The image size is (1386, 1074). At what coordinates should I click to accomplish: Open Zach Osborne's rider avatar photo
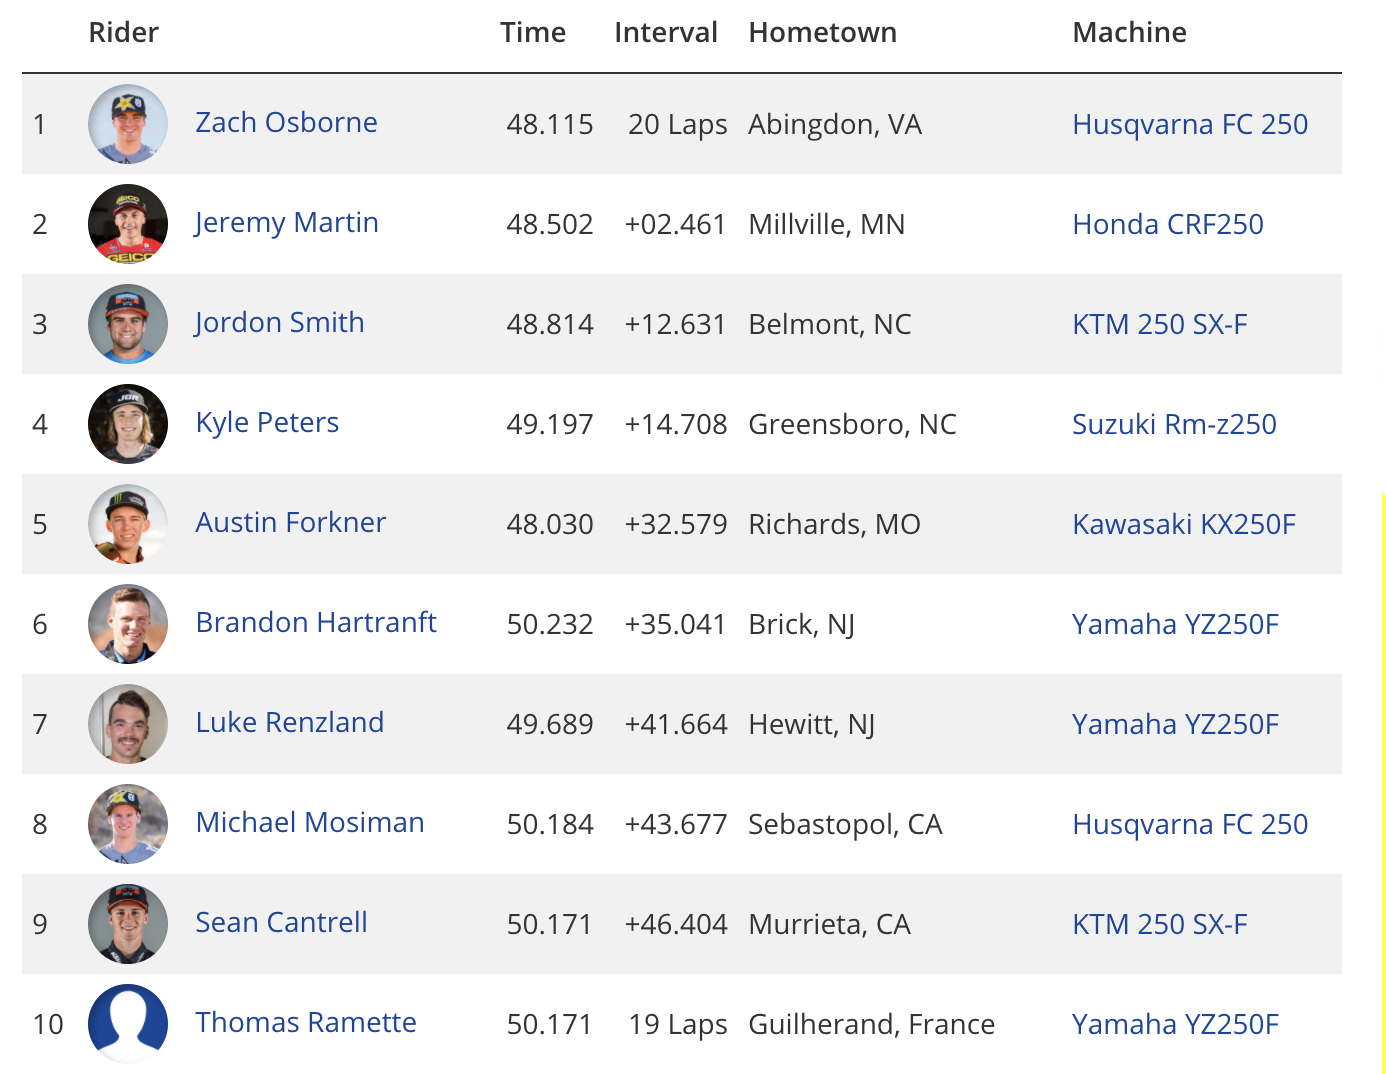[128, 124]
